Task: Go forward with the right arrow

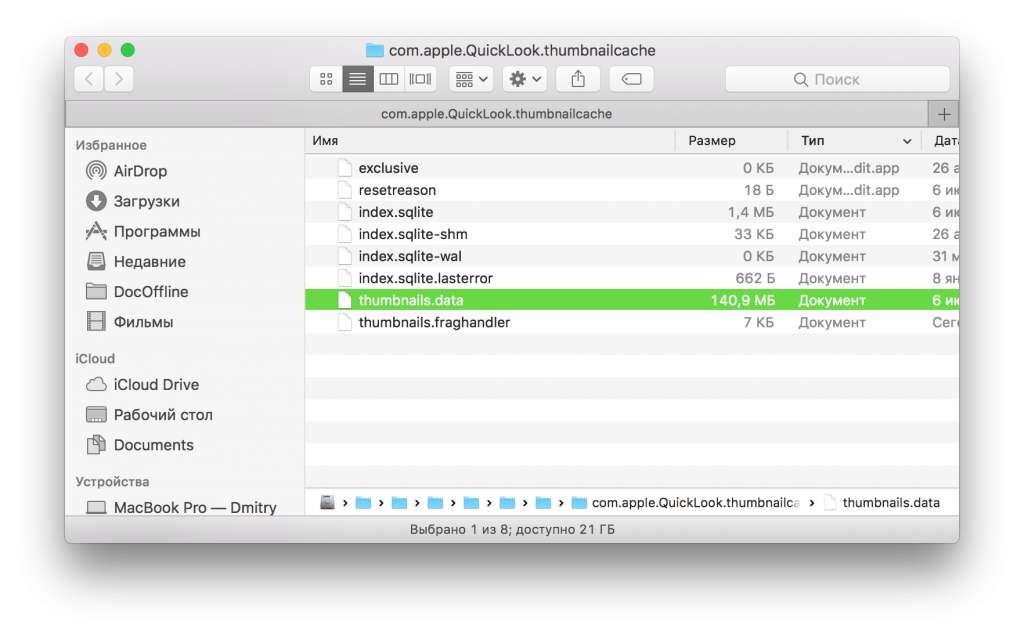Action: point(119,80)
